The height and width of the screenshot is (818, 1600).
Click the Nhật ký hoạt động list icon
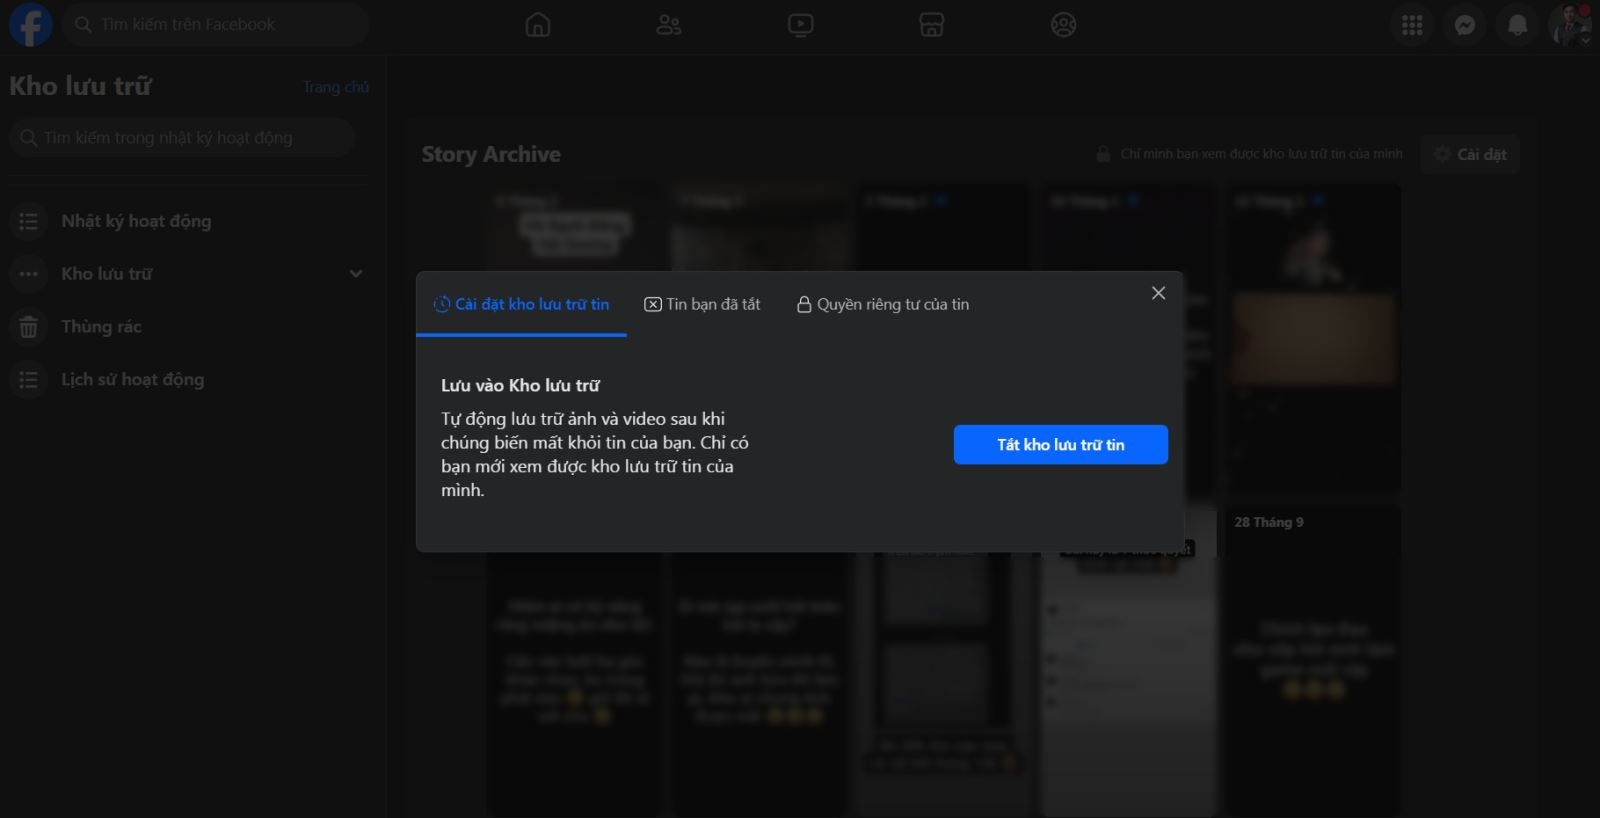click(29, 221)
